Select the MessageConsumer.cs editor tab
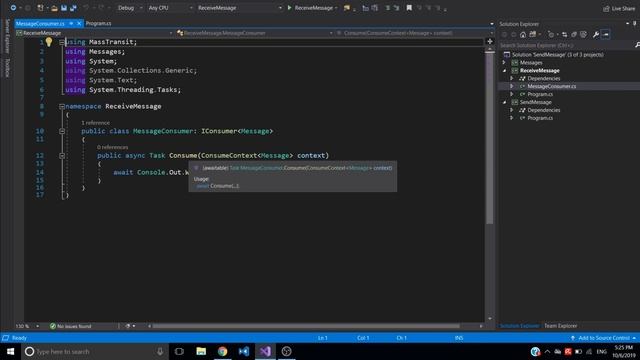Viewport: 640px width, 360px height. tap(40, 23)
